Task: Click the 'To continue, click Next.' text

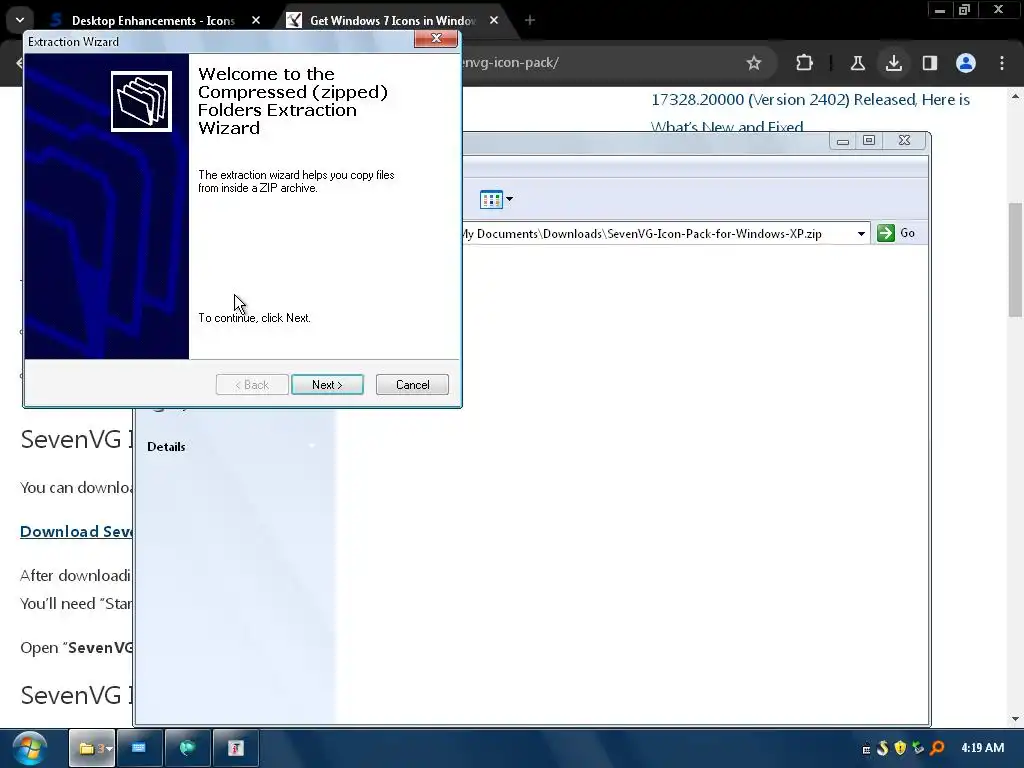Action: pos(254,318)
